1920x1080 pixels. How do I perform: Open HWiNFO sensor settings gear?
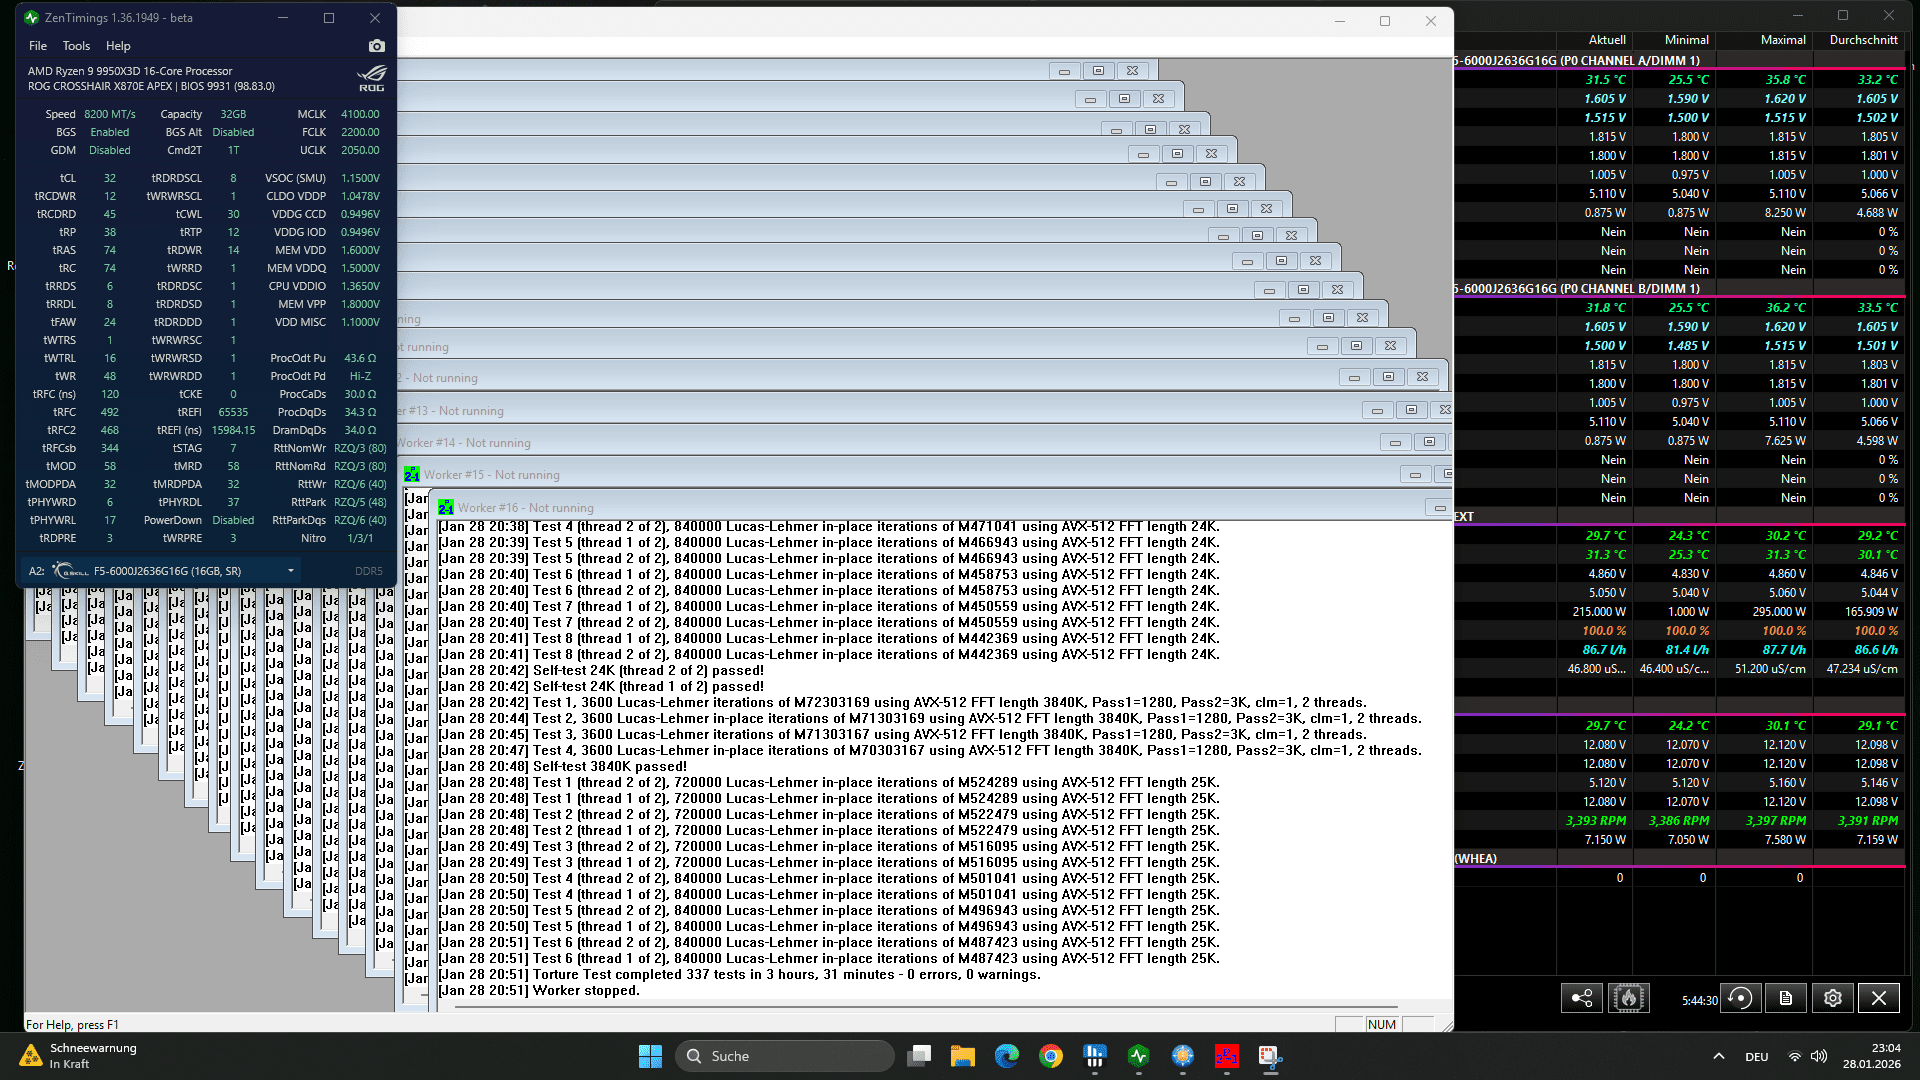(1832, 998)
